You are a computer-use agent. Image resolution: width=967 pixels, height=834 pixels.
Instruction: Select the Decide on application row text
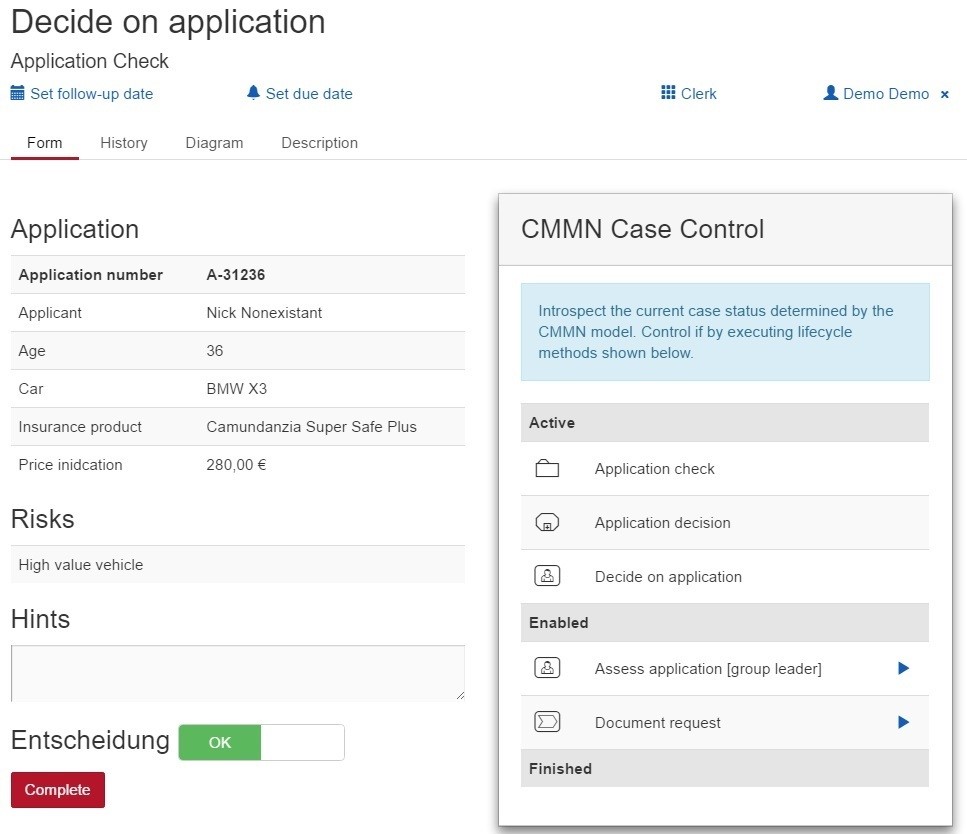[x=668, y=577]
